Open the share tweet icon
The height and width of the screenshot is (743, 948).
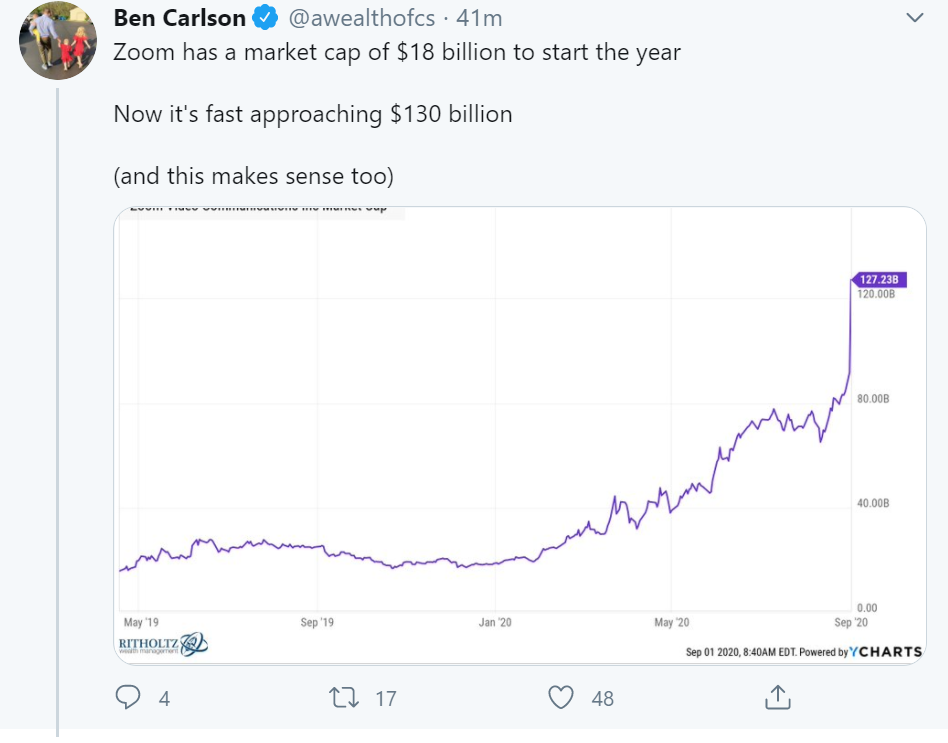777,696
